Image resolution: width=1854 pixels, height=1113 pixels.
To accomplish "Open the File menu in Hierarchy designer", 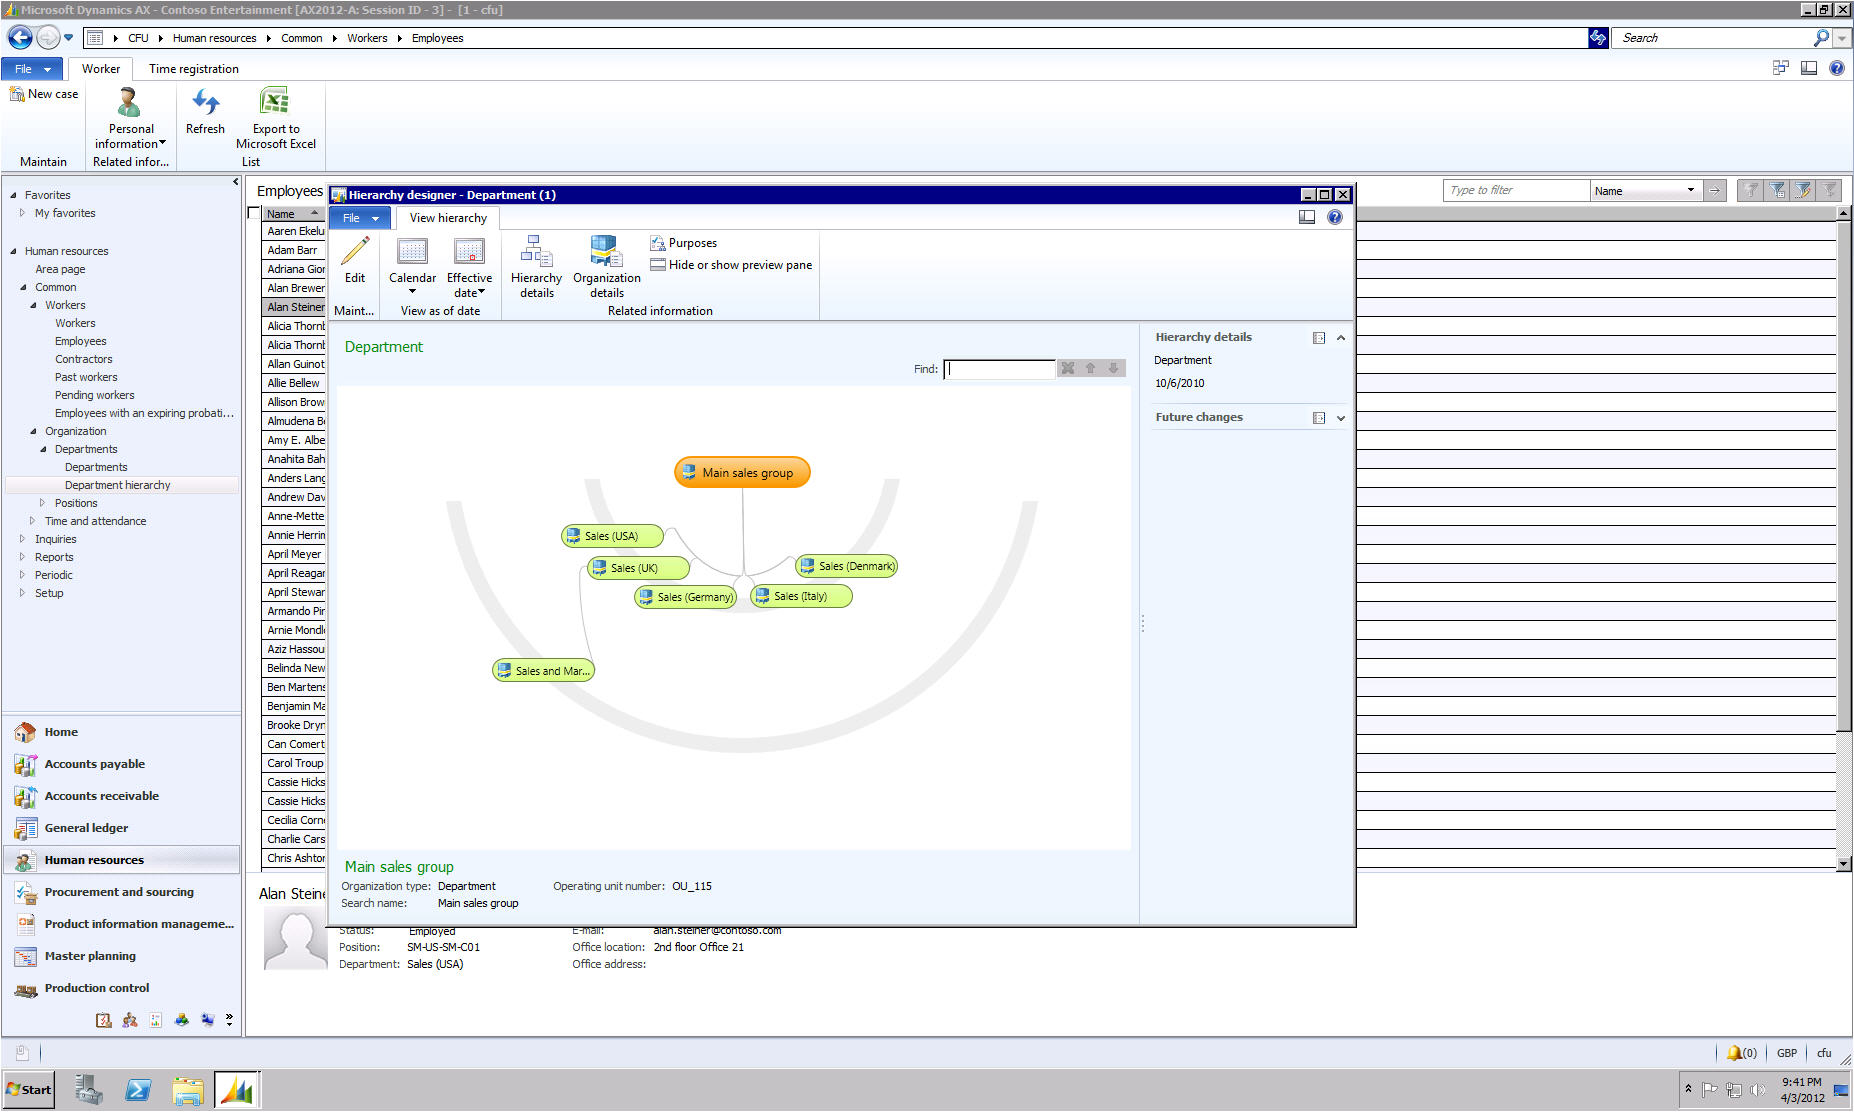I will tap(361, 218).
